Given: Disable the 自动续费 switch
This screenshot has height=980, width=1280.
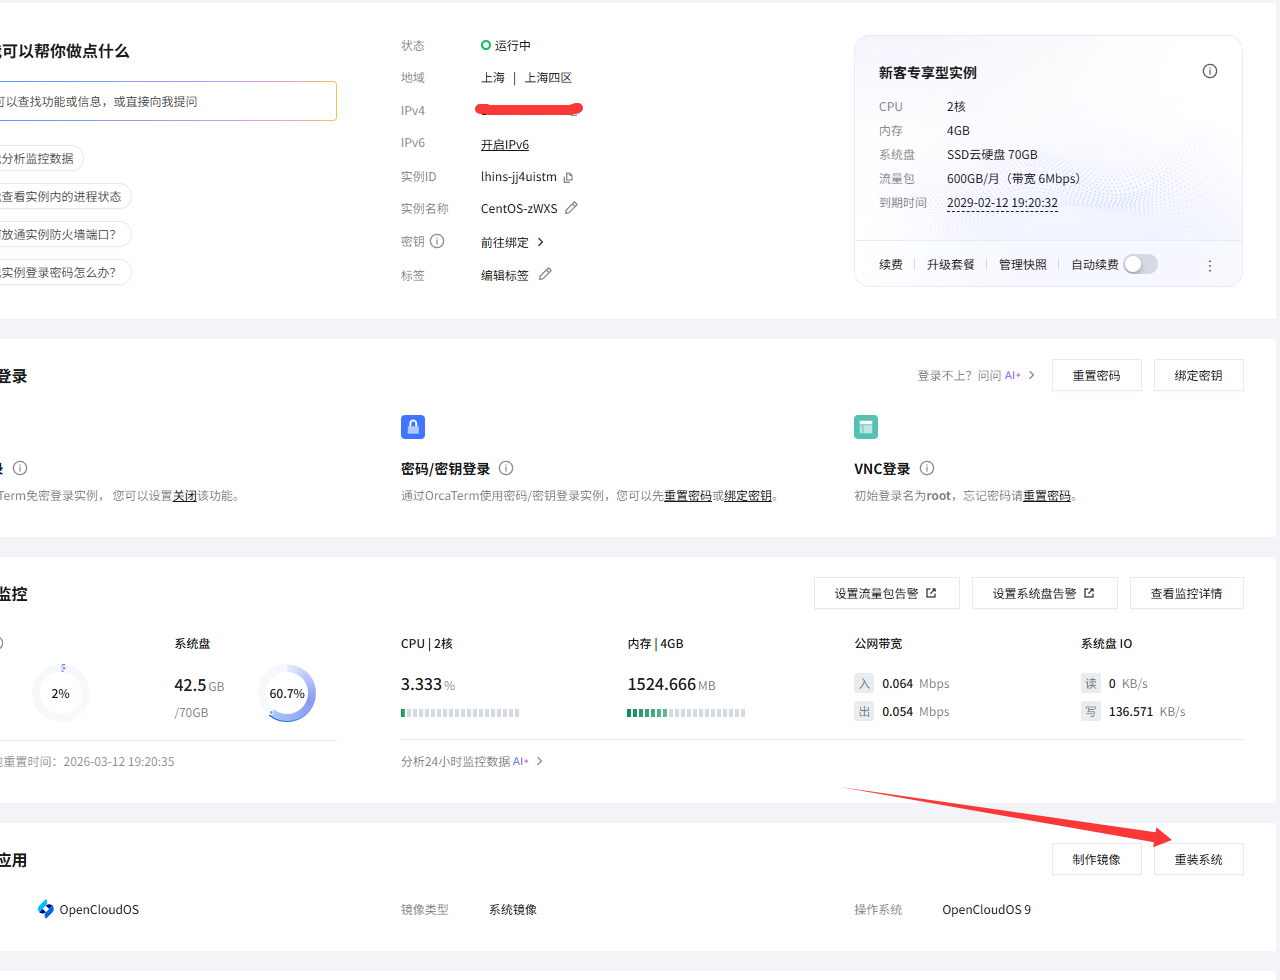Looking at the screenshot, I should [x=1139, y=264].
